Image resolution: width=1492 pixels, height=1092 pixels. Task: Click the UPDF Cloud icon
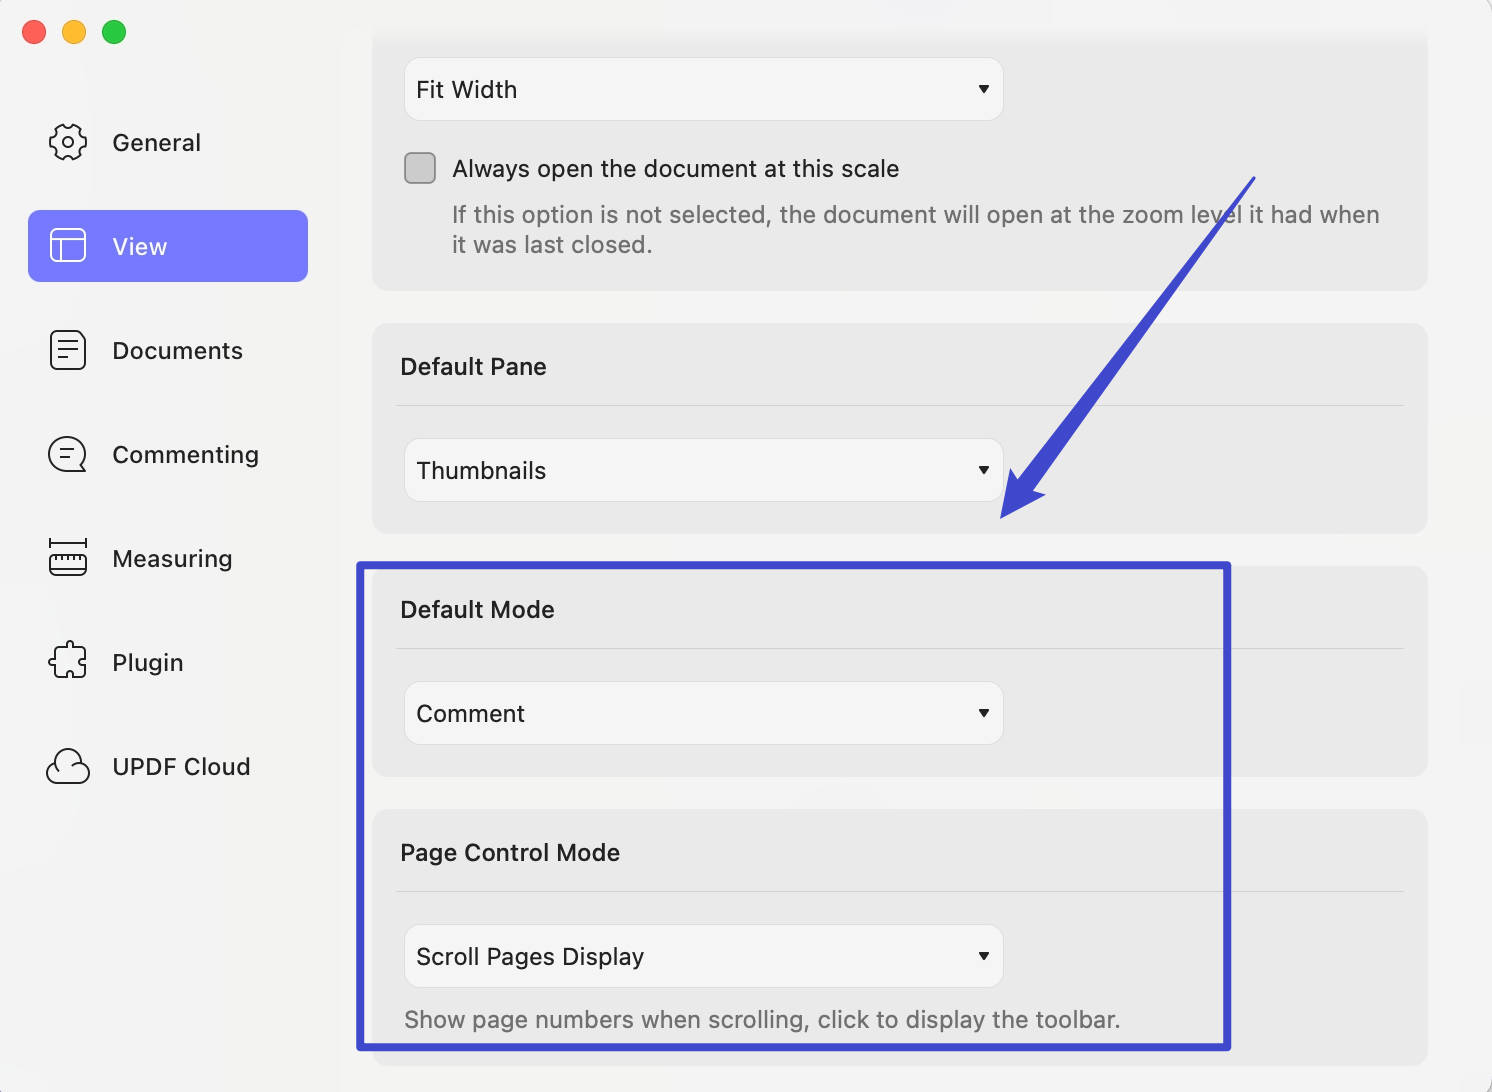click(x=68, y=766)
